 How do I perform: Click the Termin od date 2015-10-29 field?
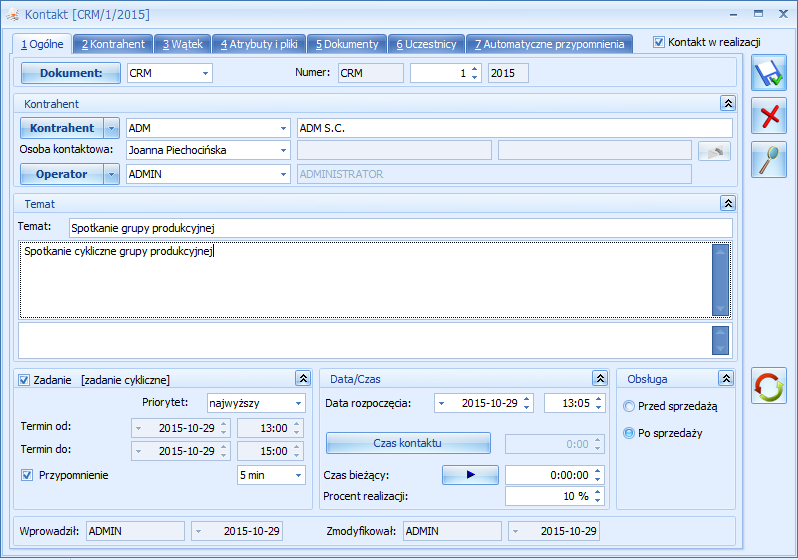(x=181, y=428)
